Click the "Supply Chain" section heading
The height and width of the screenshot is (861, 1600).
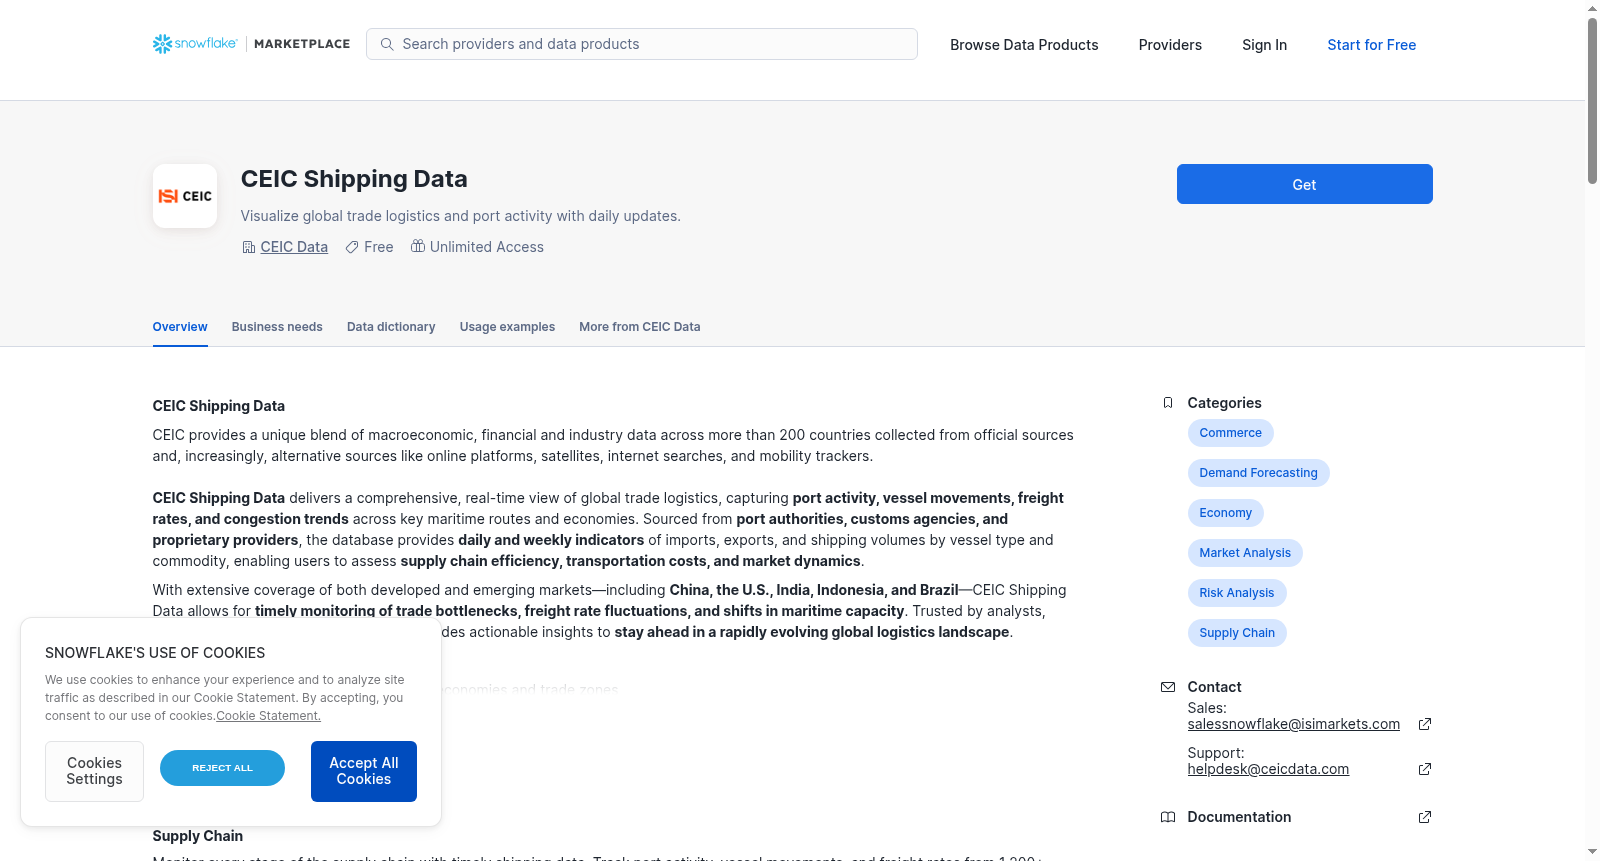[x=197, y=836]
